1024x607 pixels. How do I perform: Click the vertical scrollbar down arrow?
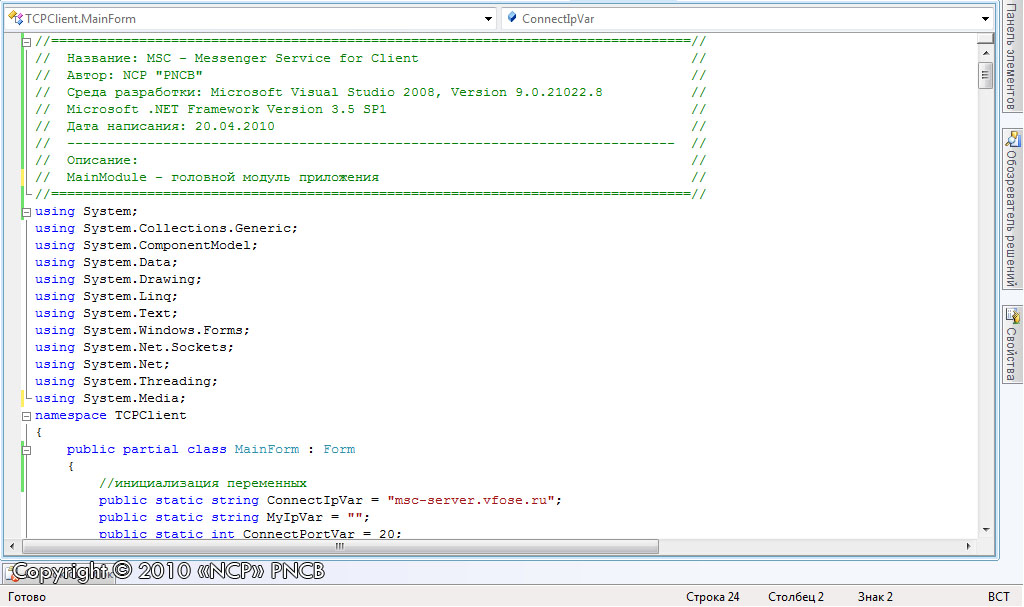[x=986, y=529]
